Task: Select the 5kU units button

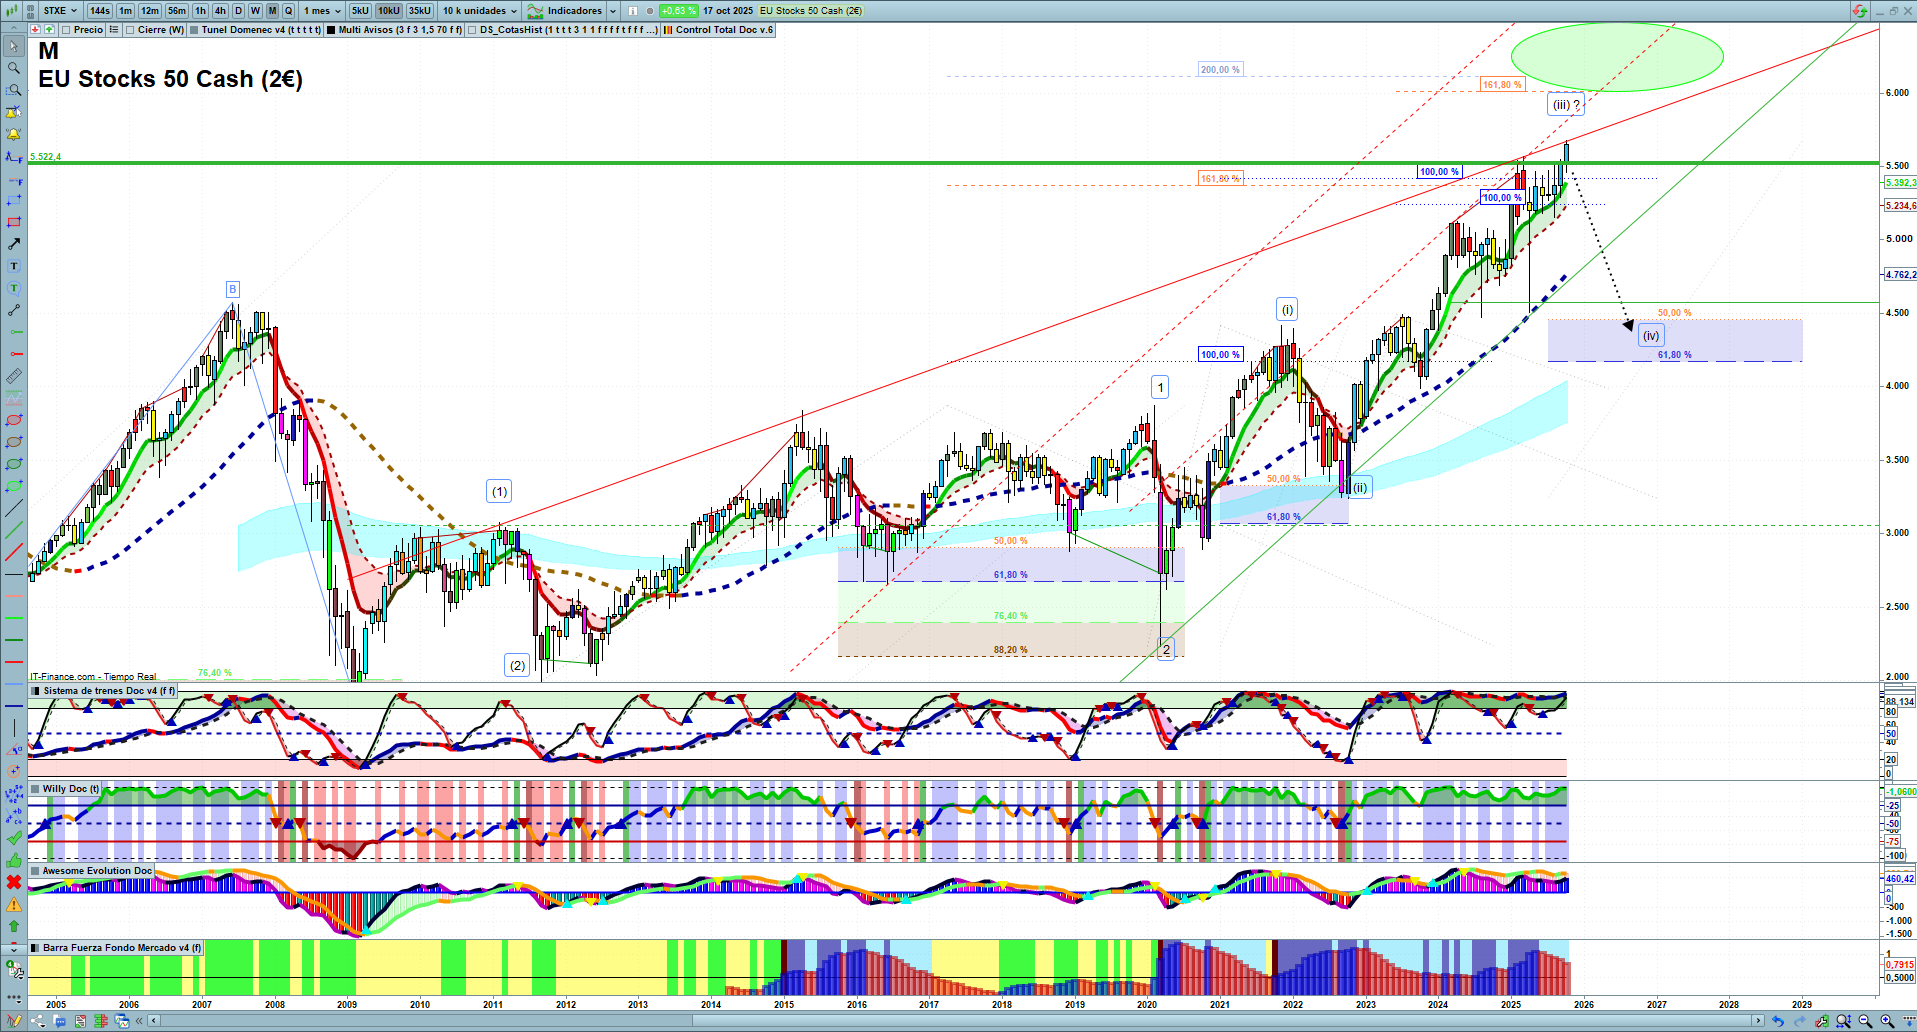Action: pos(360,11)
